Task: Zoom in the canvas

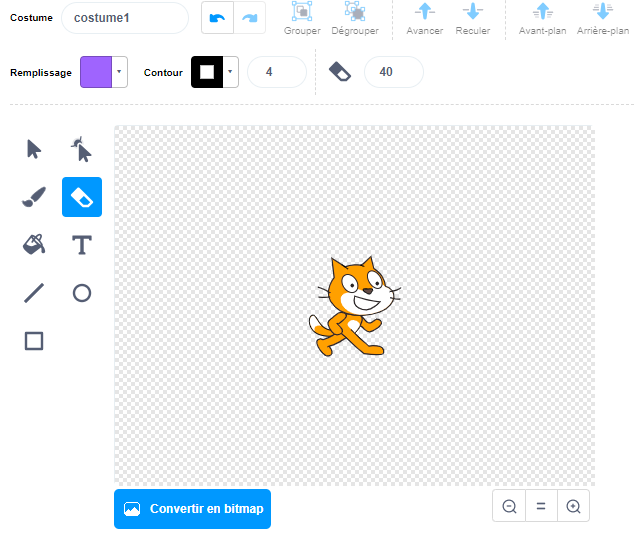Action: [x=573, y=506]
